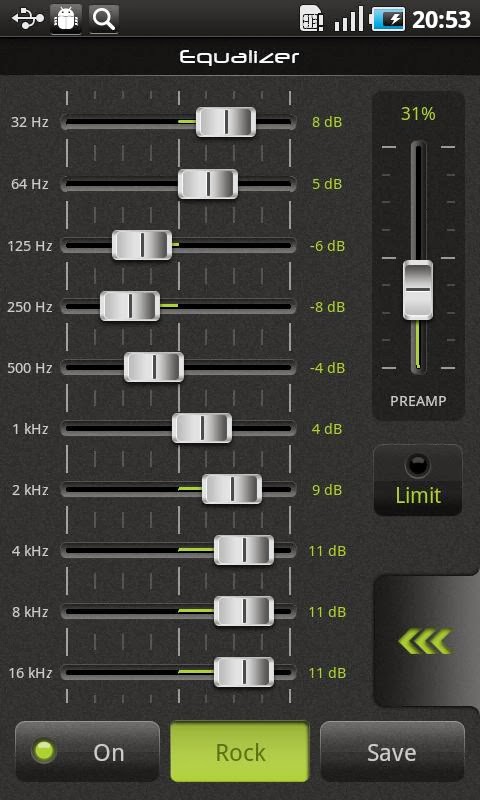
Task: Click the 1 kHz band label
Action: point(31,429)
